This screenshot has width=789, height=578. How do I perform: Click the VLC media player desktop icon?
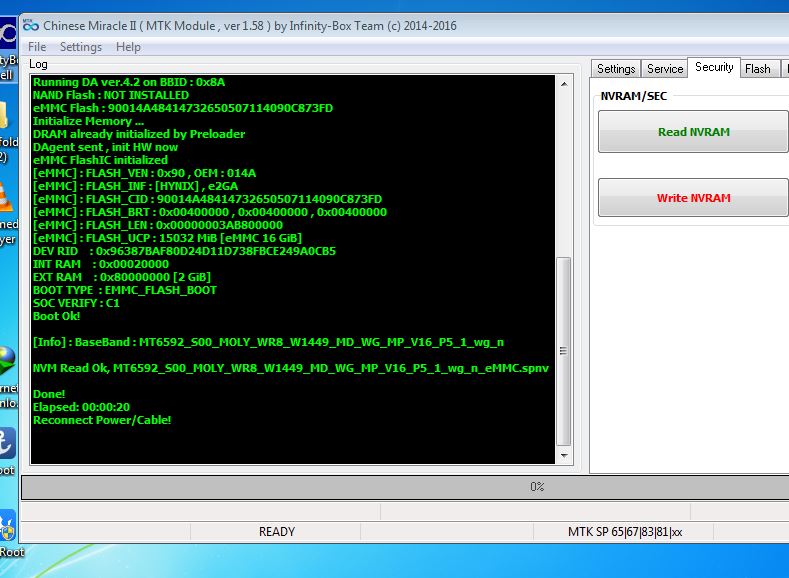pos(5,197)
